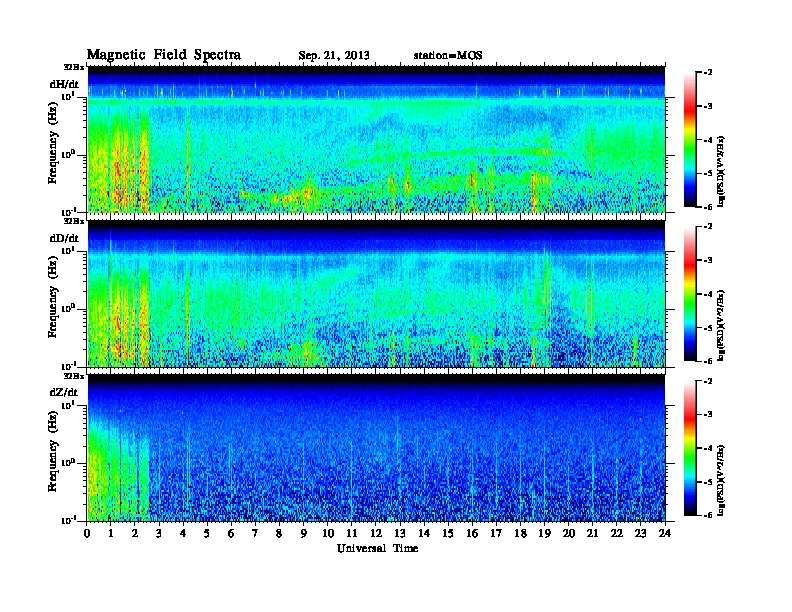Viewport: 792px width, 612px height.
Task: Click the dD/dt spectrogram plot area
Action: [376, 293]
